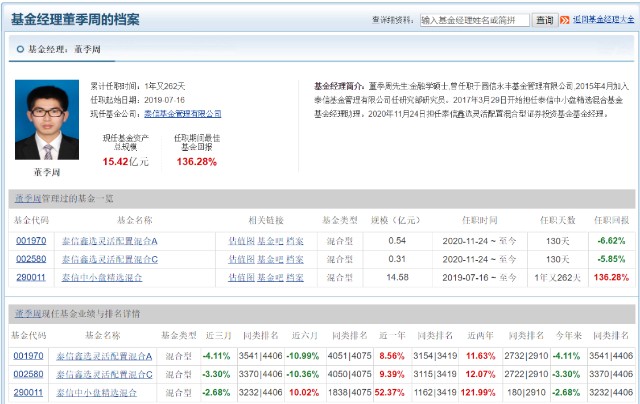The width and height of the screenshot is (640, 404).
Task: Click the 董季周 manager photo
Action: coord(46,120)
